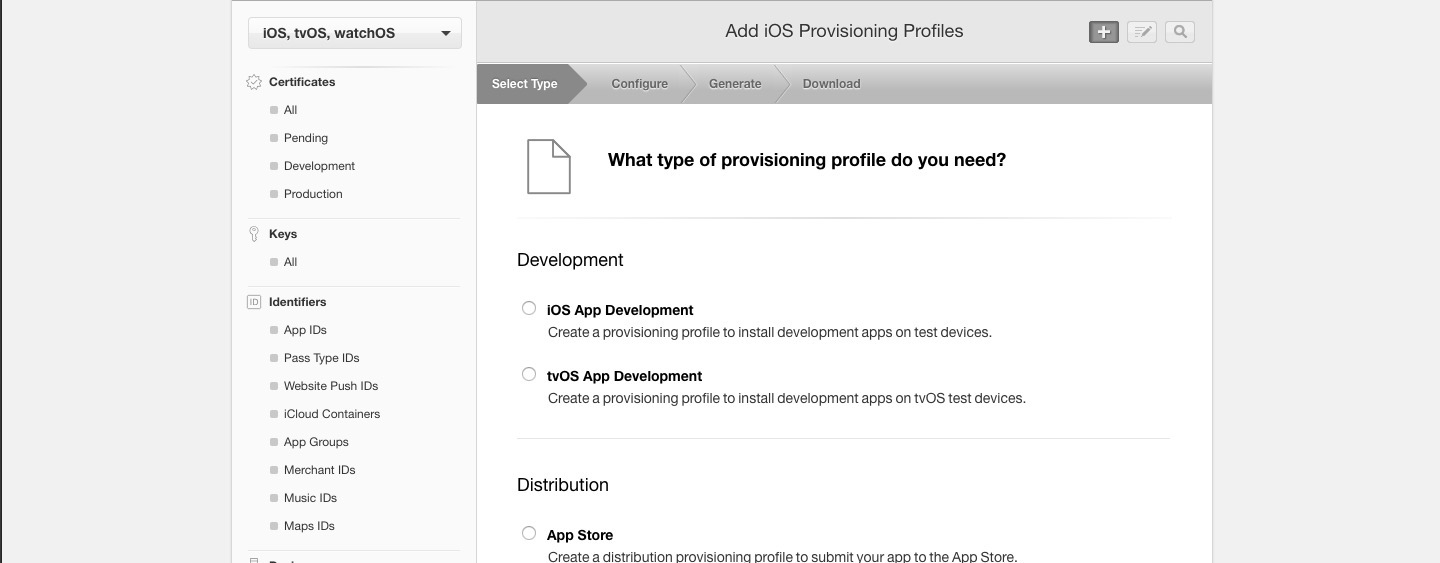Click the Keys section heading
The width and height of the screenshot is (1440, 563).
[283, 234]
